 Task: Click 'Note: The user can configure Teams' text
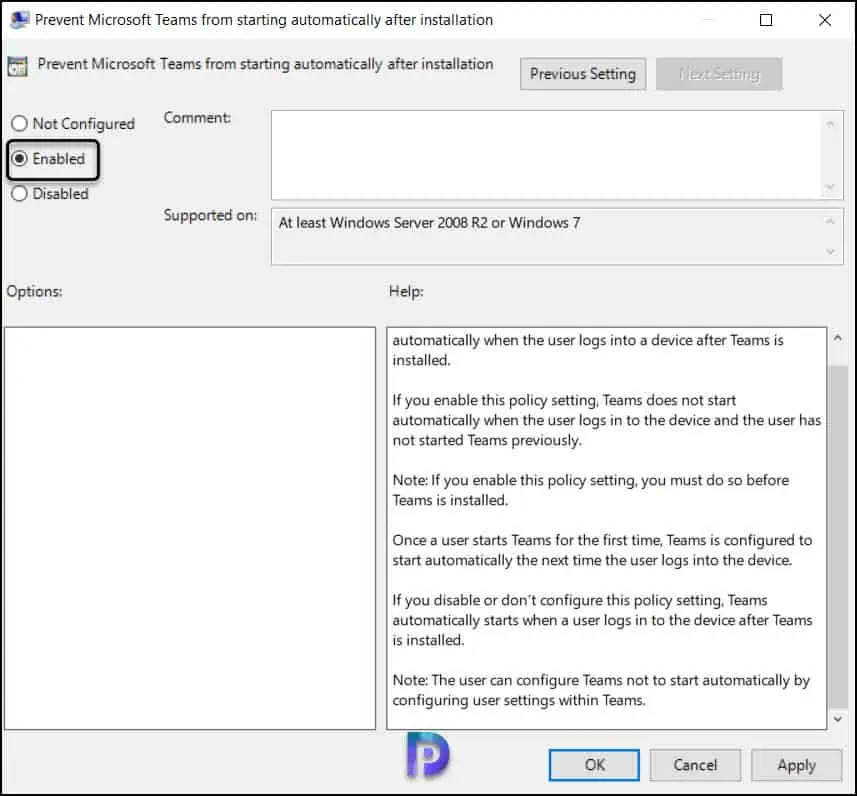(x=601, y=690)
